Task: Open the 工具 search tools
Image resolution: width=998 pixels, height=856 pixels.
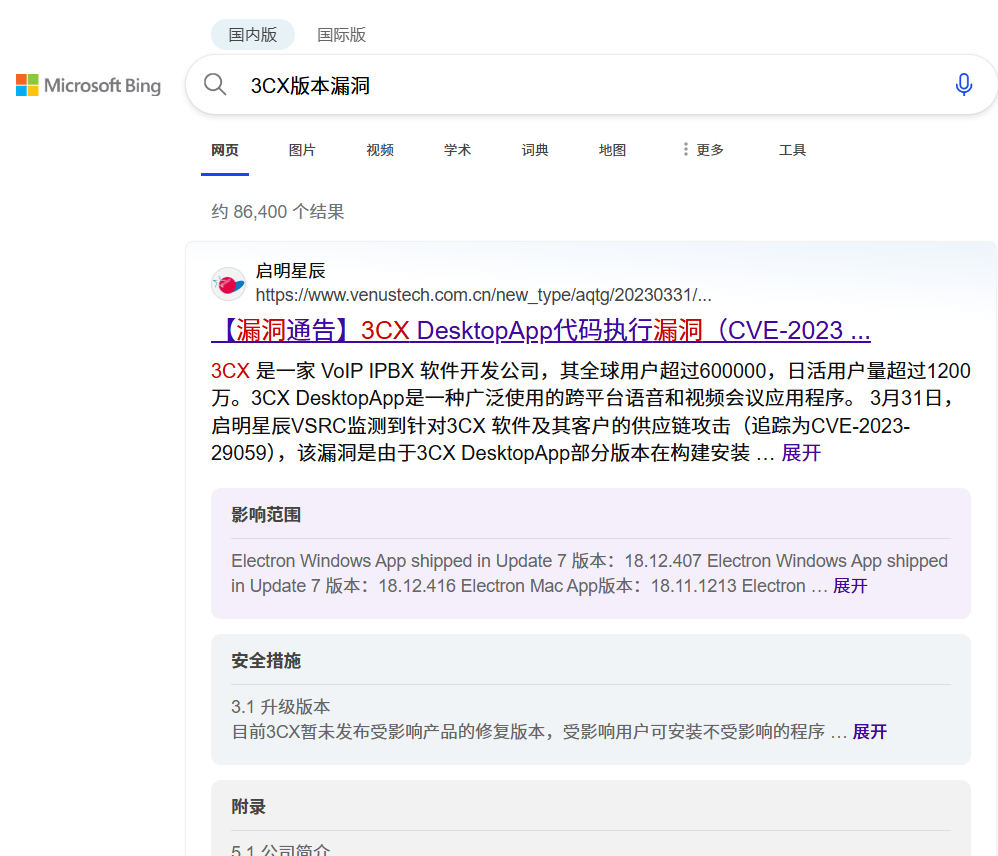Action: point(792,150)
